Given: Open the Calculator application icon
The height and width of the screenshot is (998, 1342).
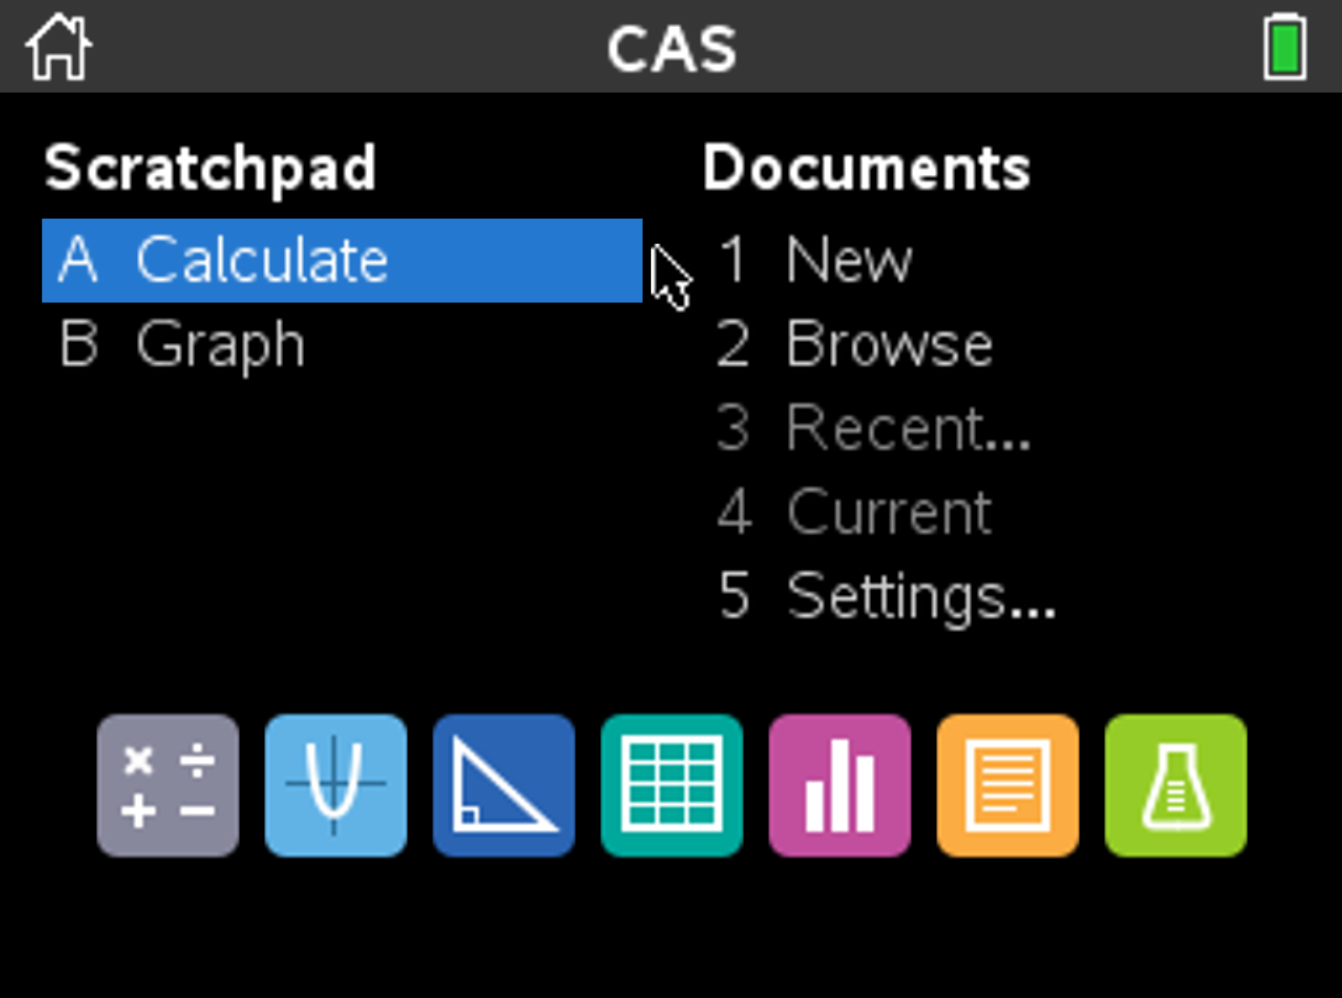Looking at the screenshot, I should (168, 786).
